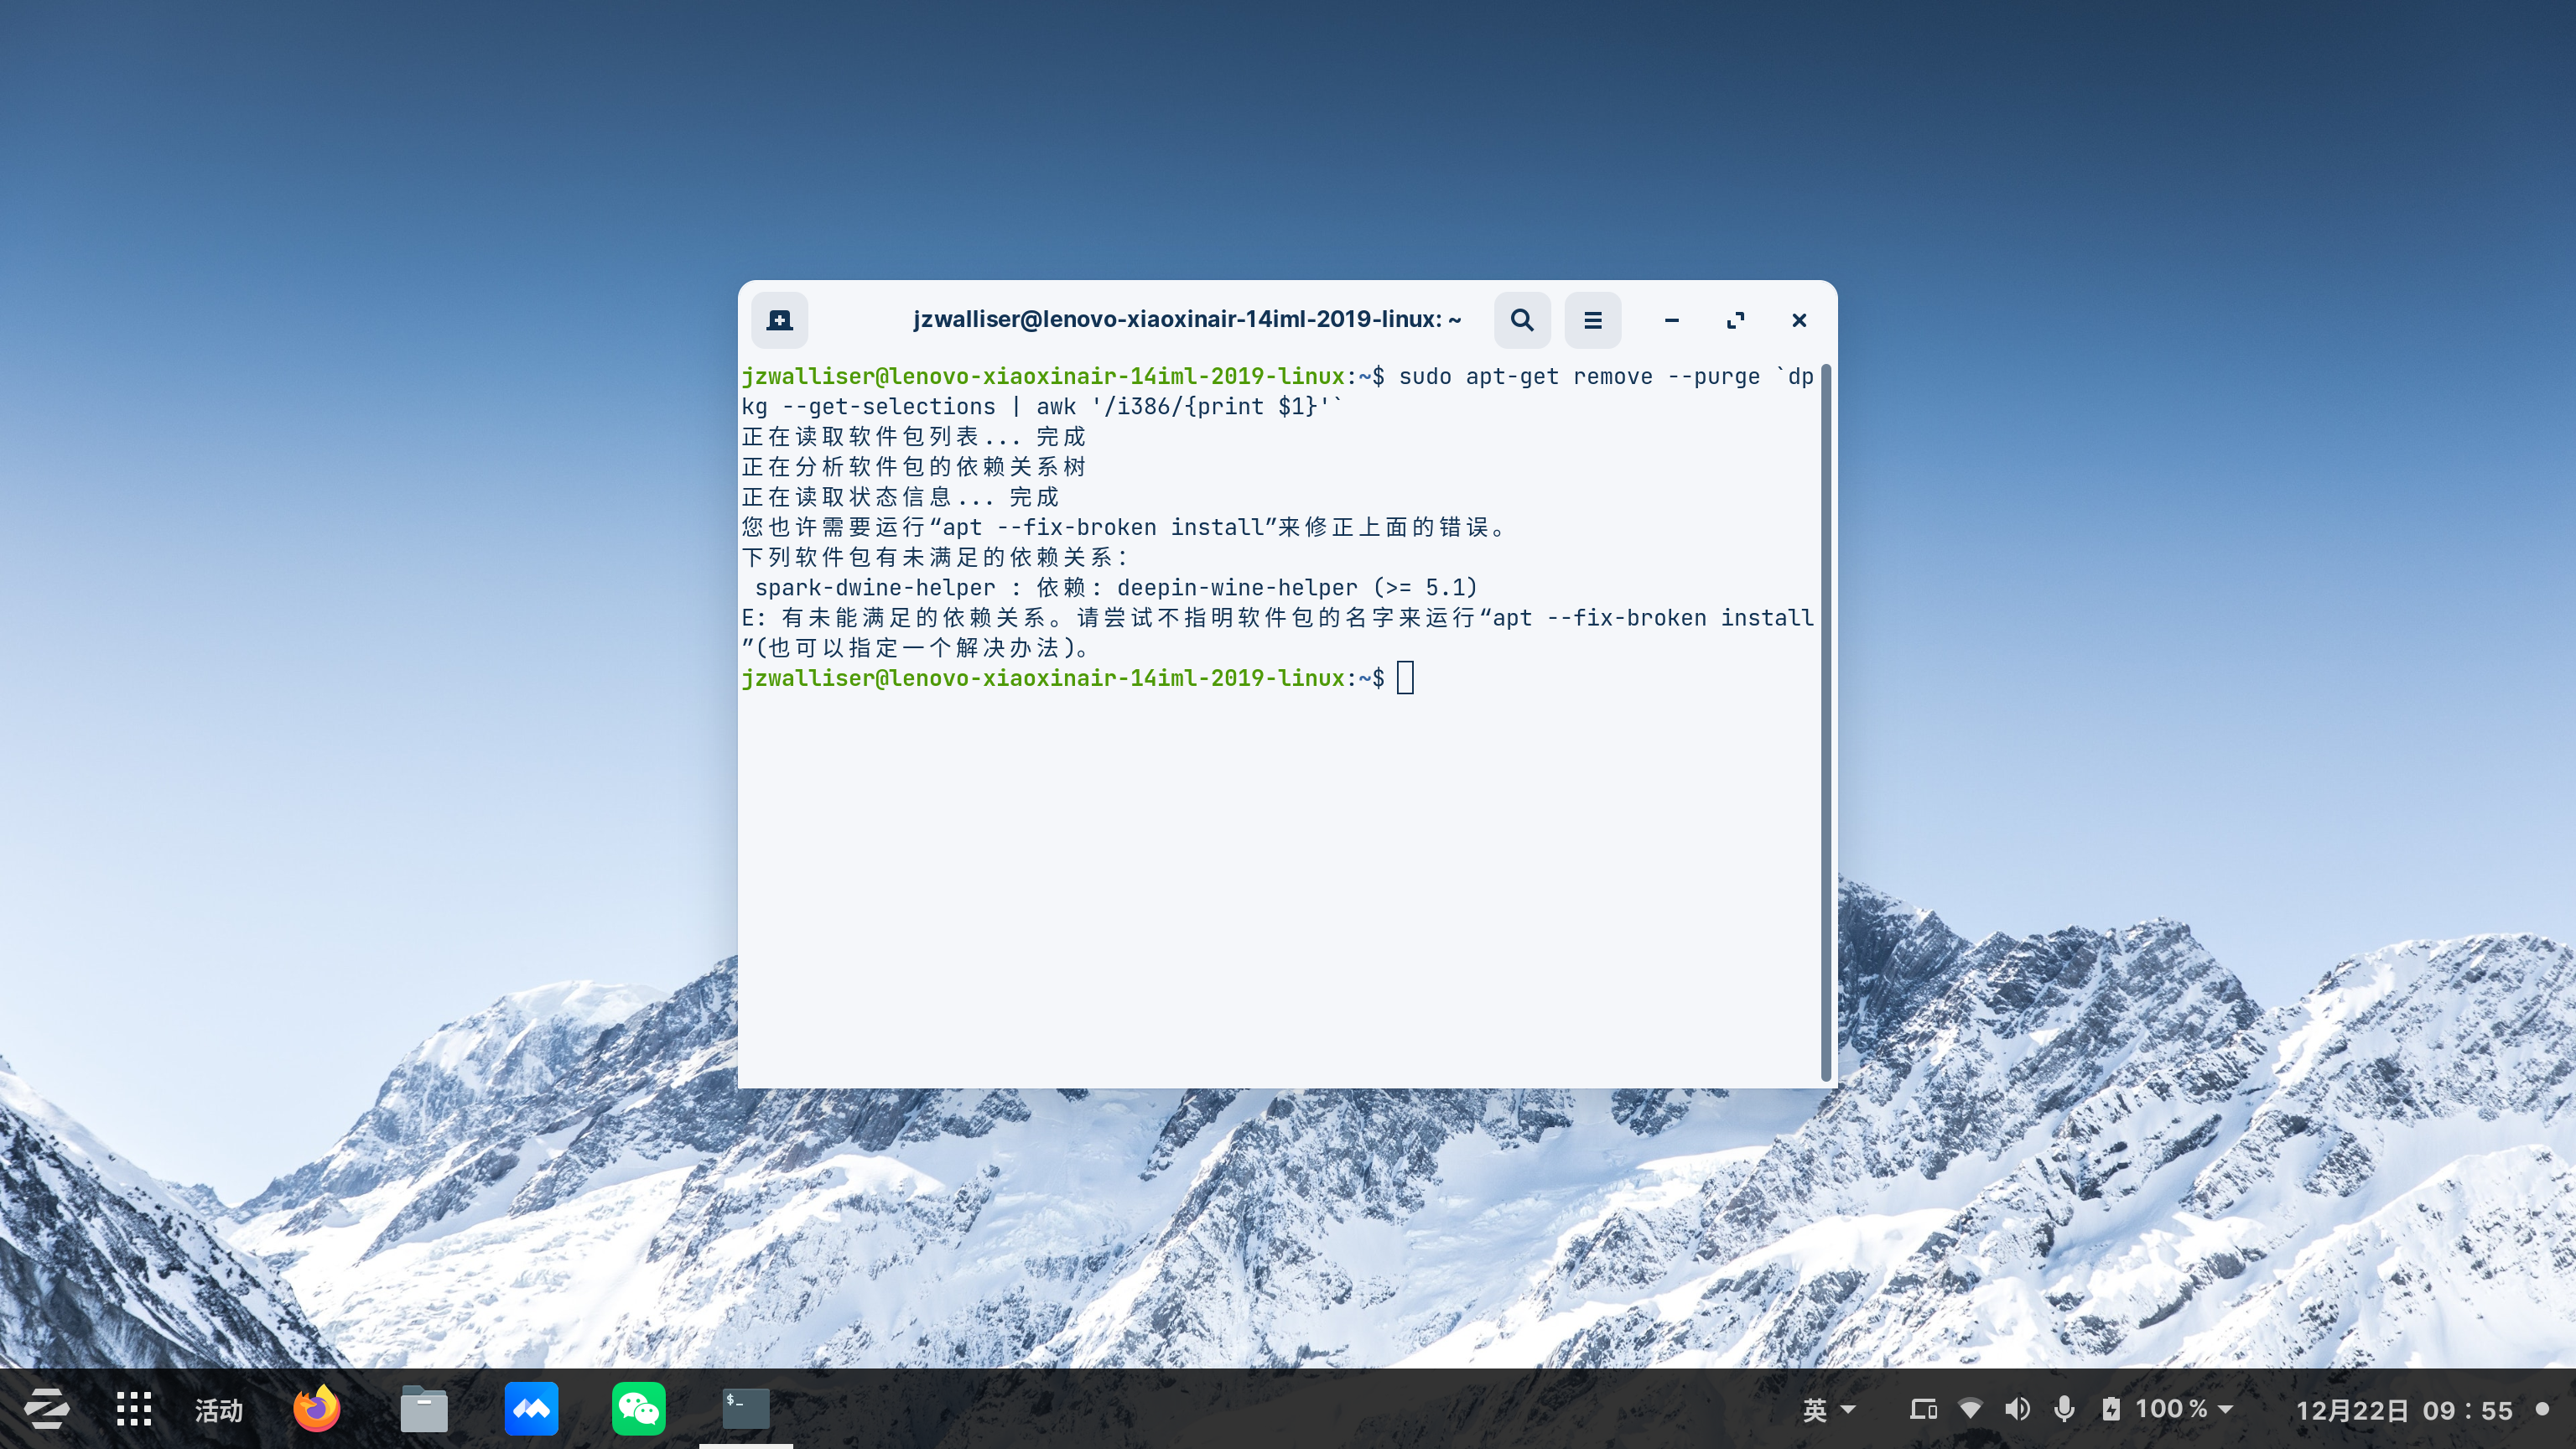Open the calendar at 12月22日 09:55

(2404, 1410)
